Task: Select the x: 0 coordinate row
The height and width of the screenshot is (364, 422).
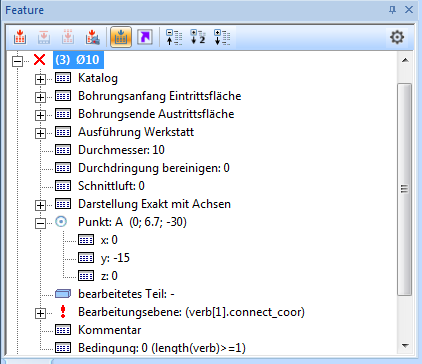Action: [x=109, y=240]
